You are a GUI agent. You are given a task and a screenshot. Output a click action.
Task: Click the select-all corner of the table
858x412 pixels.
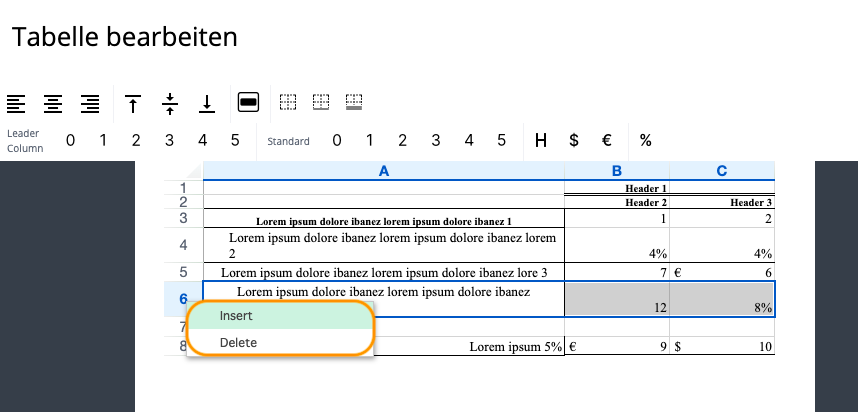[183, 171]
